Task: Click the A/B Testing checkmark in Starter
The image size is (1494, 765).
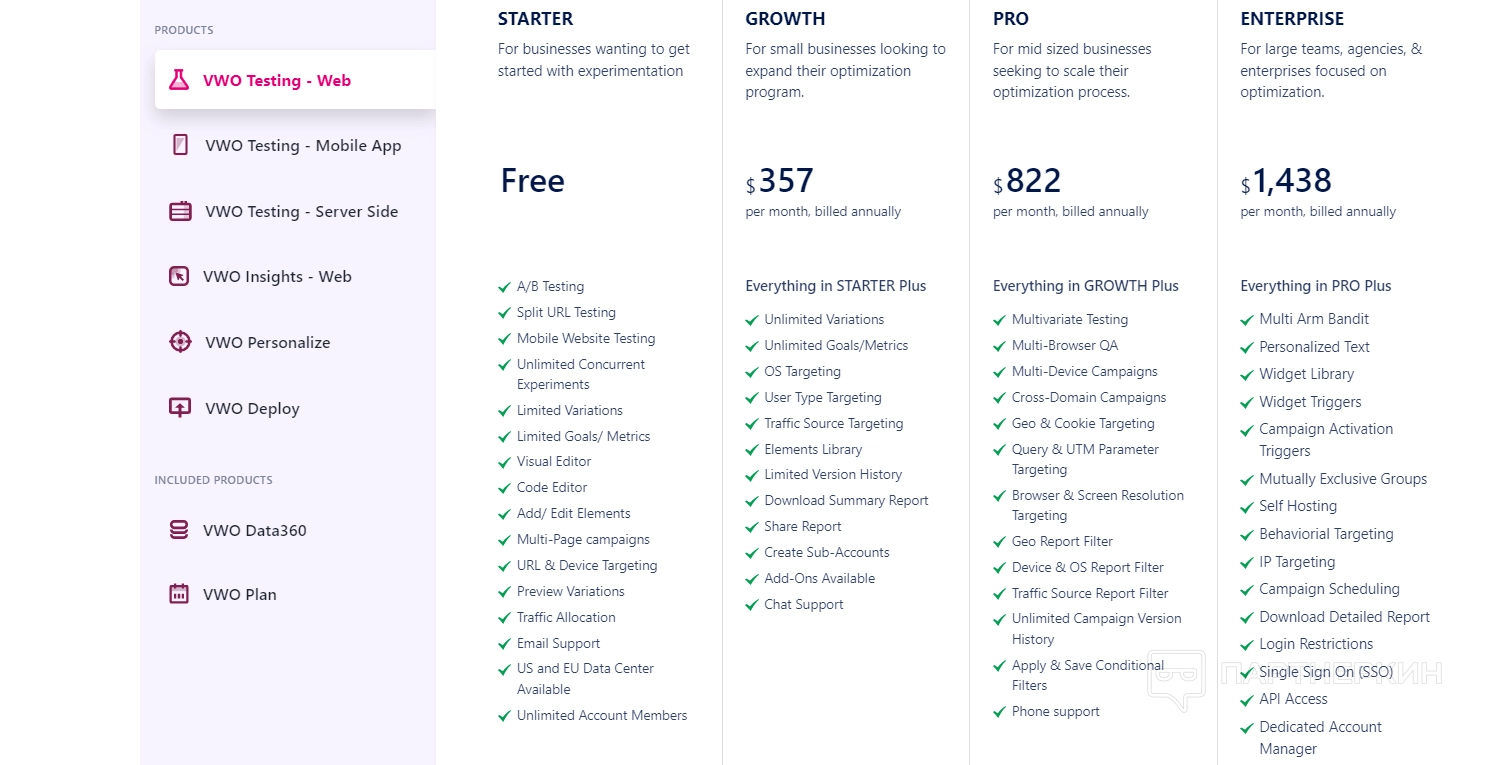Action: point(505,287)
